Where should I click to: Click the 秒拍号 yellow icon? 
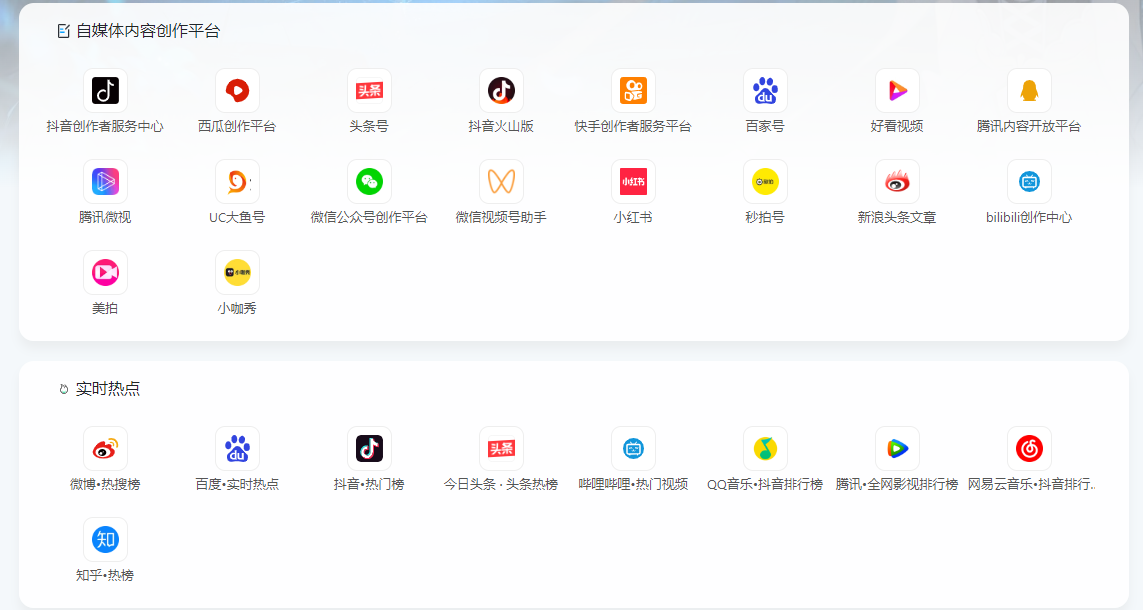(765, 181)
